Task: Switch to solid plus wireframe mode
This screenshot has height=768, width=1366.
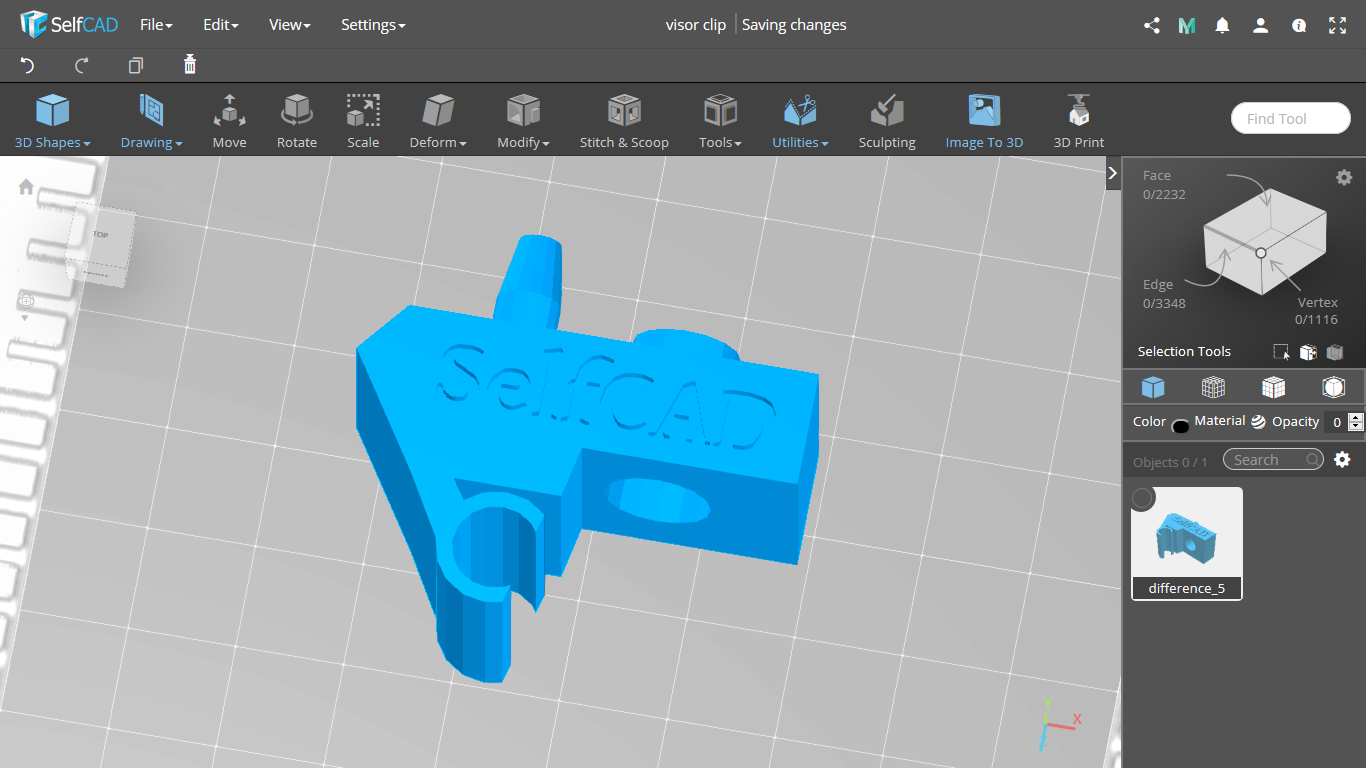Action: [1273, 387]
